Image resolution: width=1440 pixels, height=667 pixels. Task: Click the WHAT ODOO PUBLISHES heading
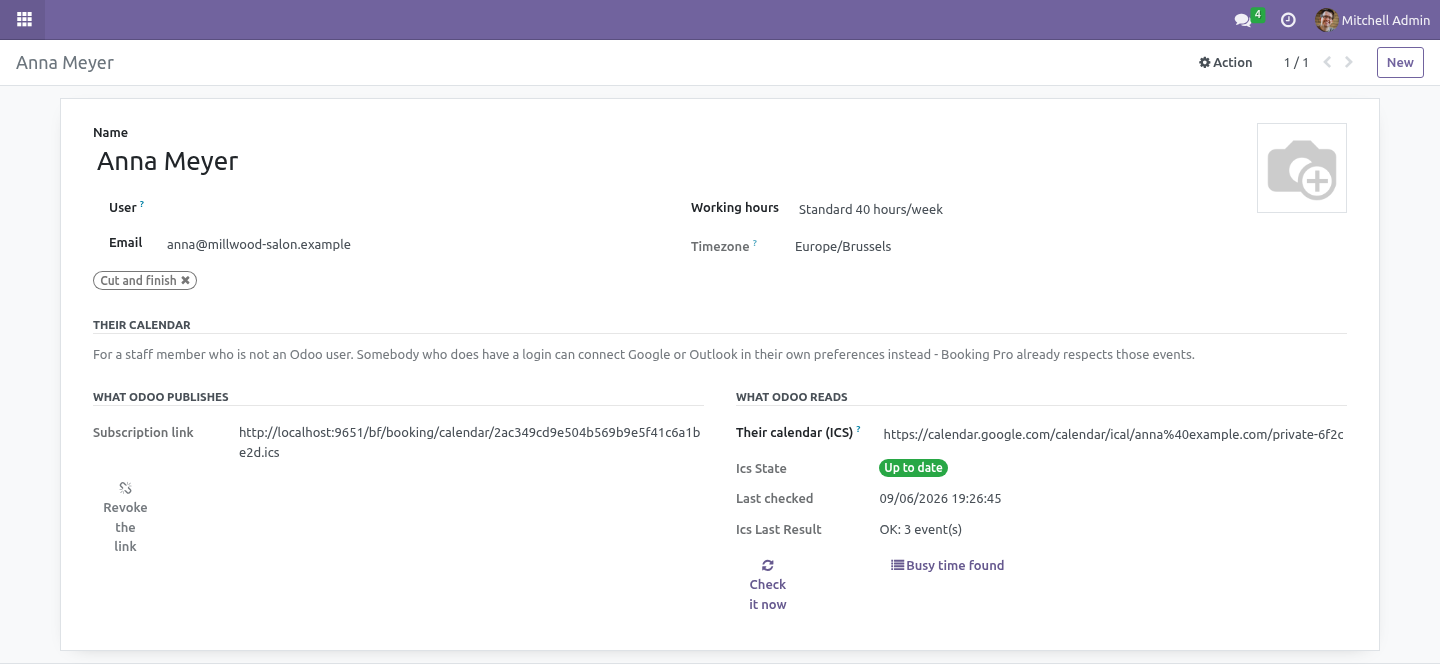pyautogui.click(x=161, y=397)
